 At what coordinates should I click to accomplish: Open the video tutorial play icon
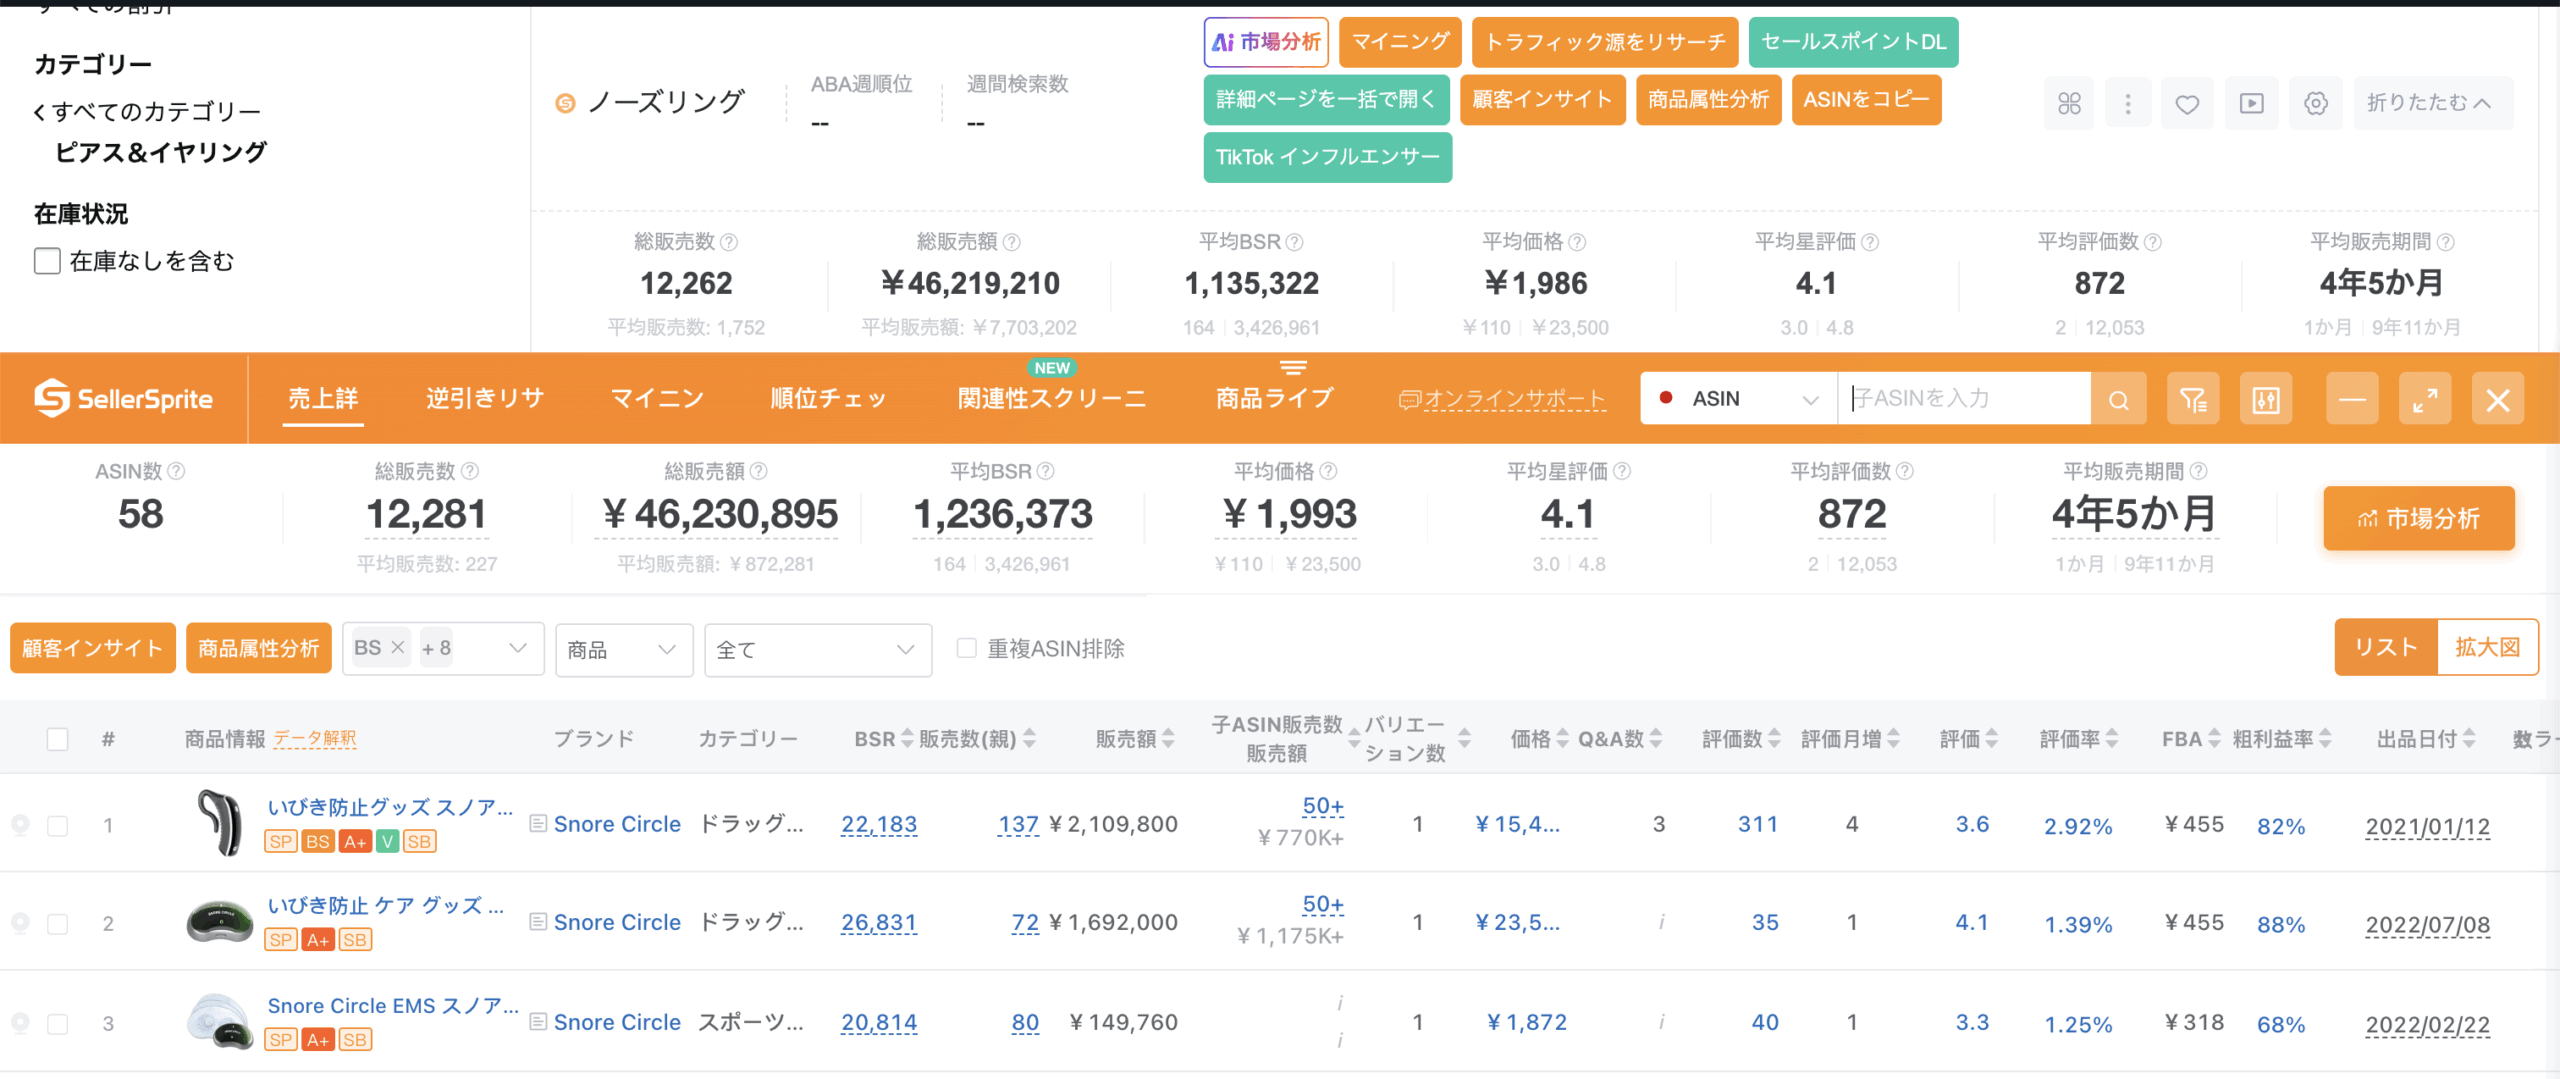2251,103
